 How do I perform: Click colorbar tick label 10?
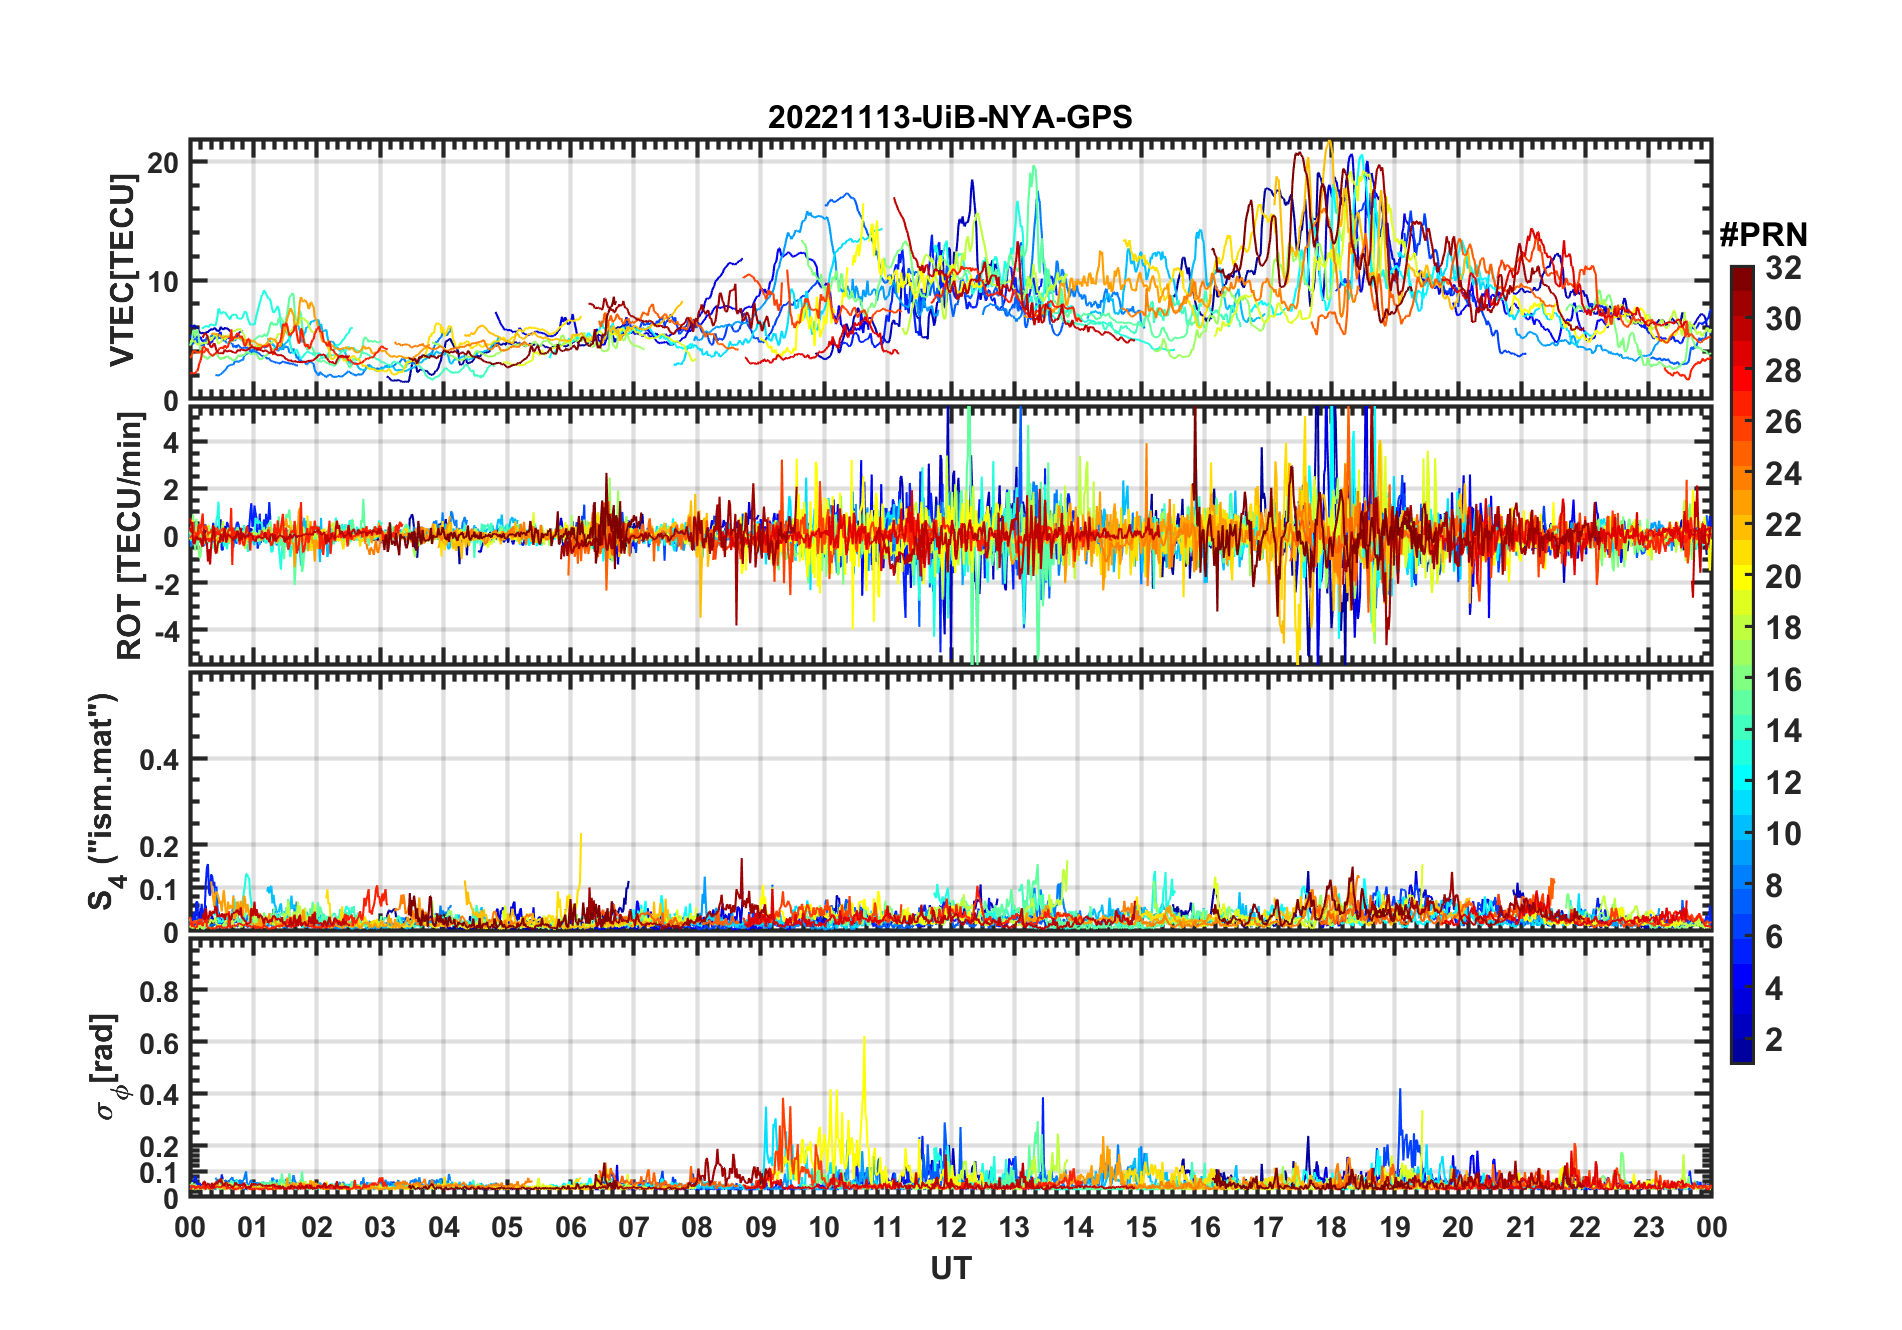(1783, 834)
